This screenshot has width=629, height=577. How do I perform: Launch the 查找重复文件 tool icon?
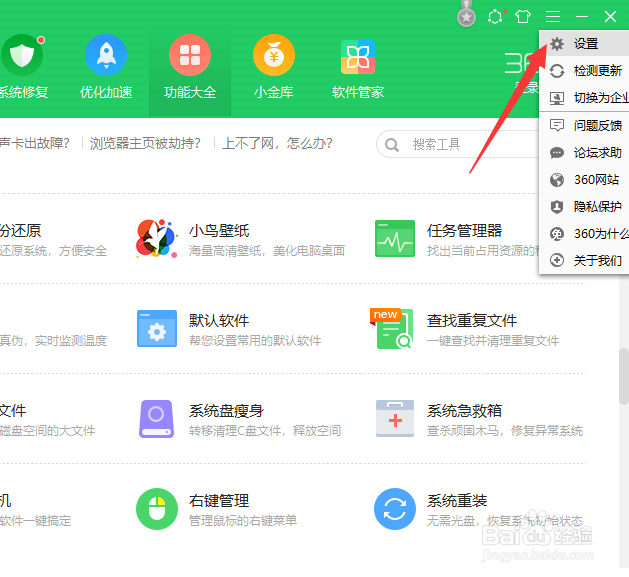click(392, 328)
